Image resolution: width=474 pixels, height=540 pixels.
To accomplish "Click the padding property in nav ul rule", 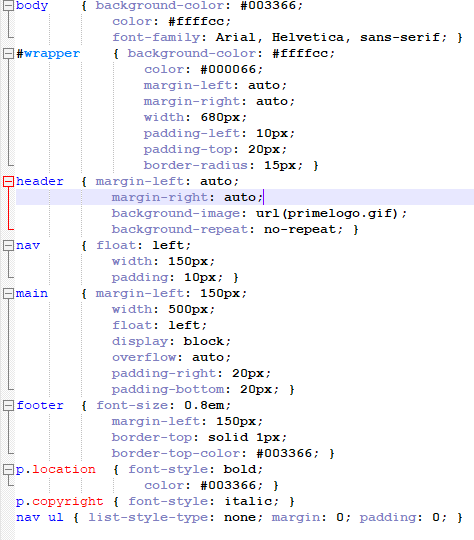I will (388, 518).
